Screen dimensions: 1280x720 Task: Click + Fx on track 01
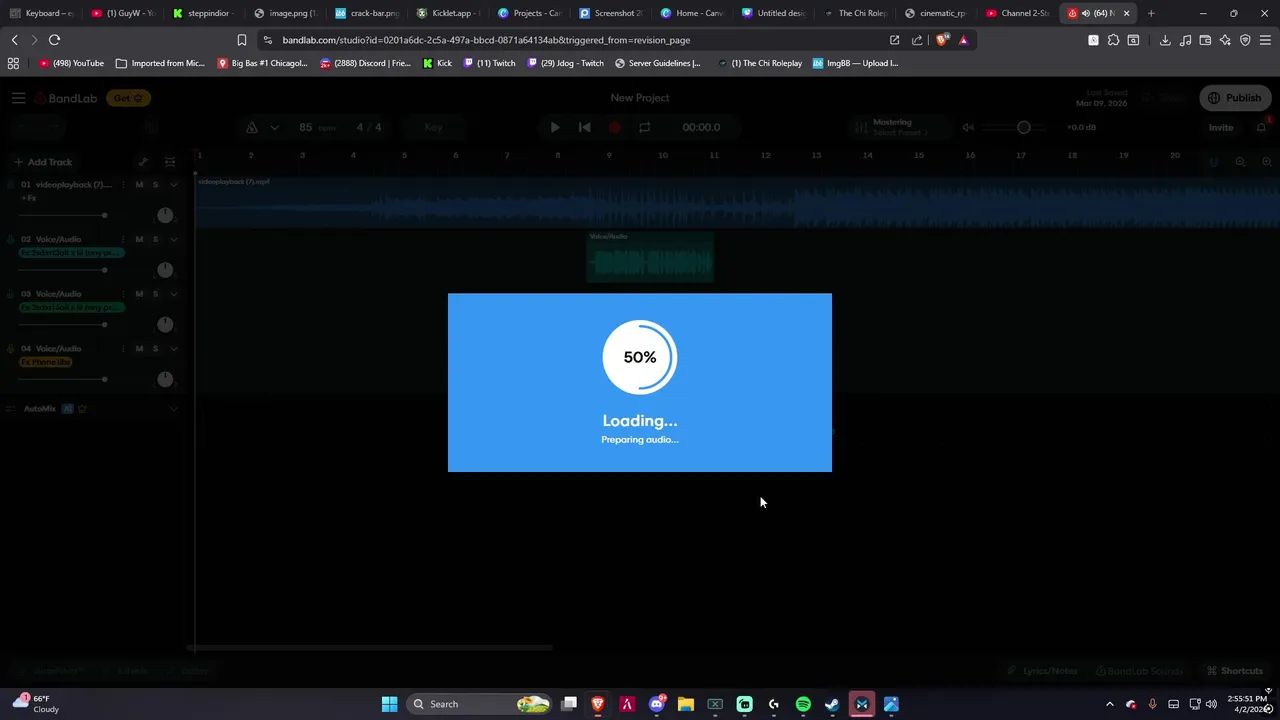[x=29, y=198]
